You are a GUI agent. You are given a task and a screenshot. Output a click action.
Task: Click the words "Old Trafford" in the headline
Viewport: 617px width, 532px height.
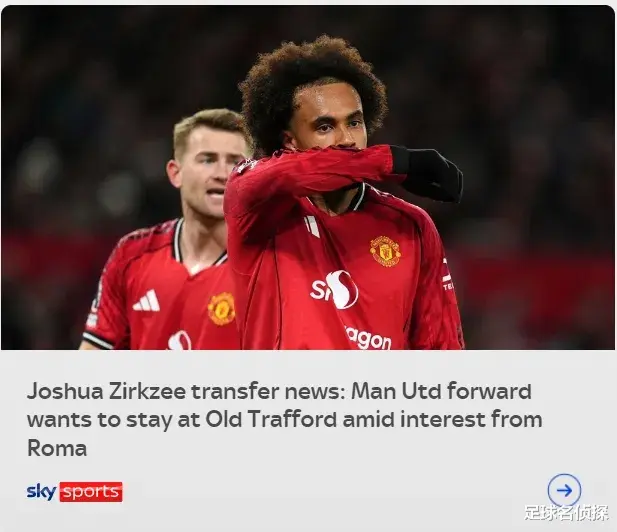(x=271, y=419)
